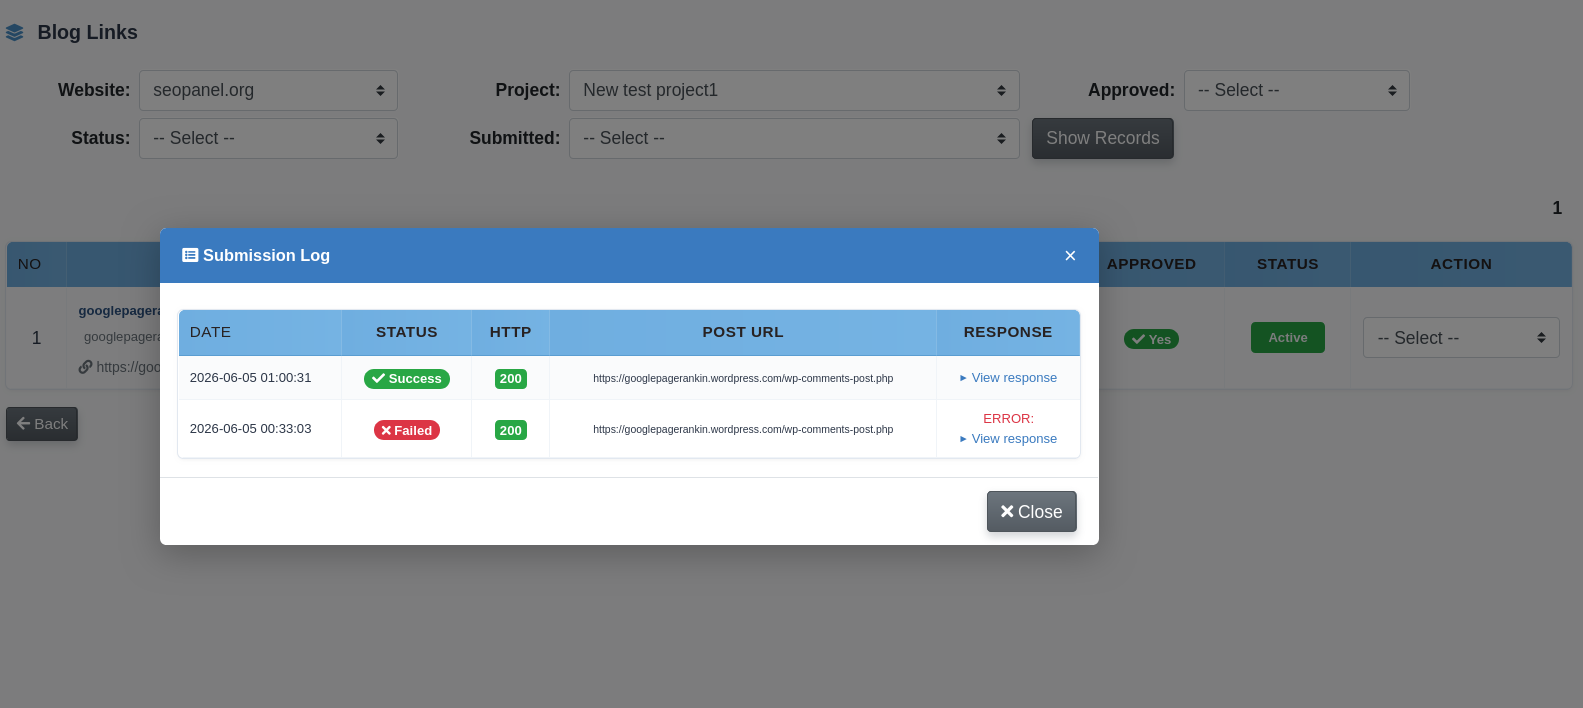Click post URL in the Failed row

point(743,429)
